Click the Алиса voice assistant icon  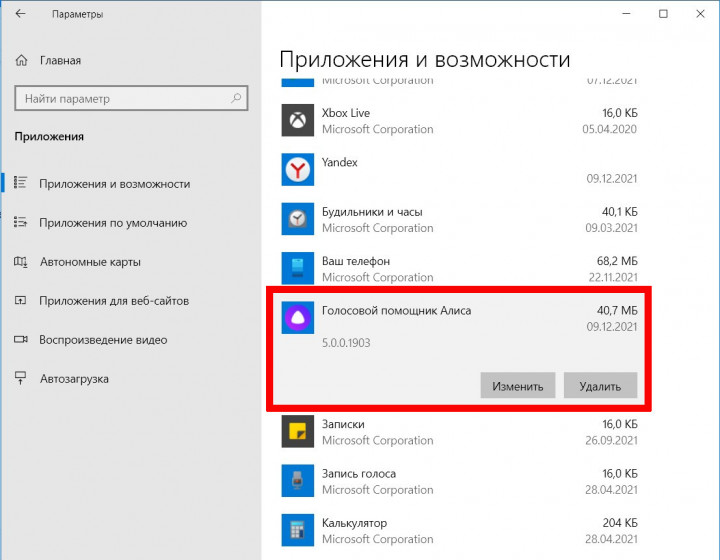tap(297, 318)
